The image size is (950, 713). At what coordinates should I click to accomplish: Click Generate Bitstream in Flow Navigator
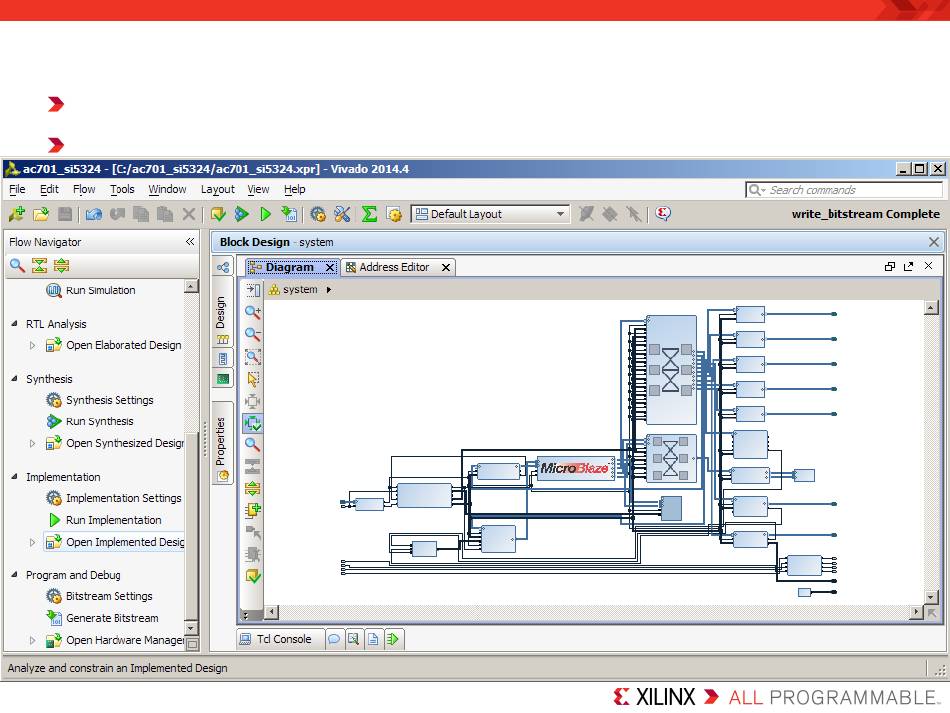click(112, 618)
